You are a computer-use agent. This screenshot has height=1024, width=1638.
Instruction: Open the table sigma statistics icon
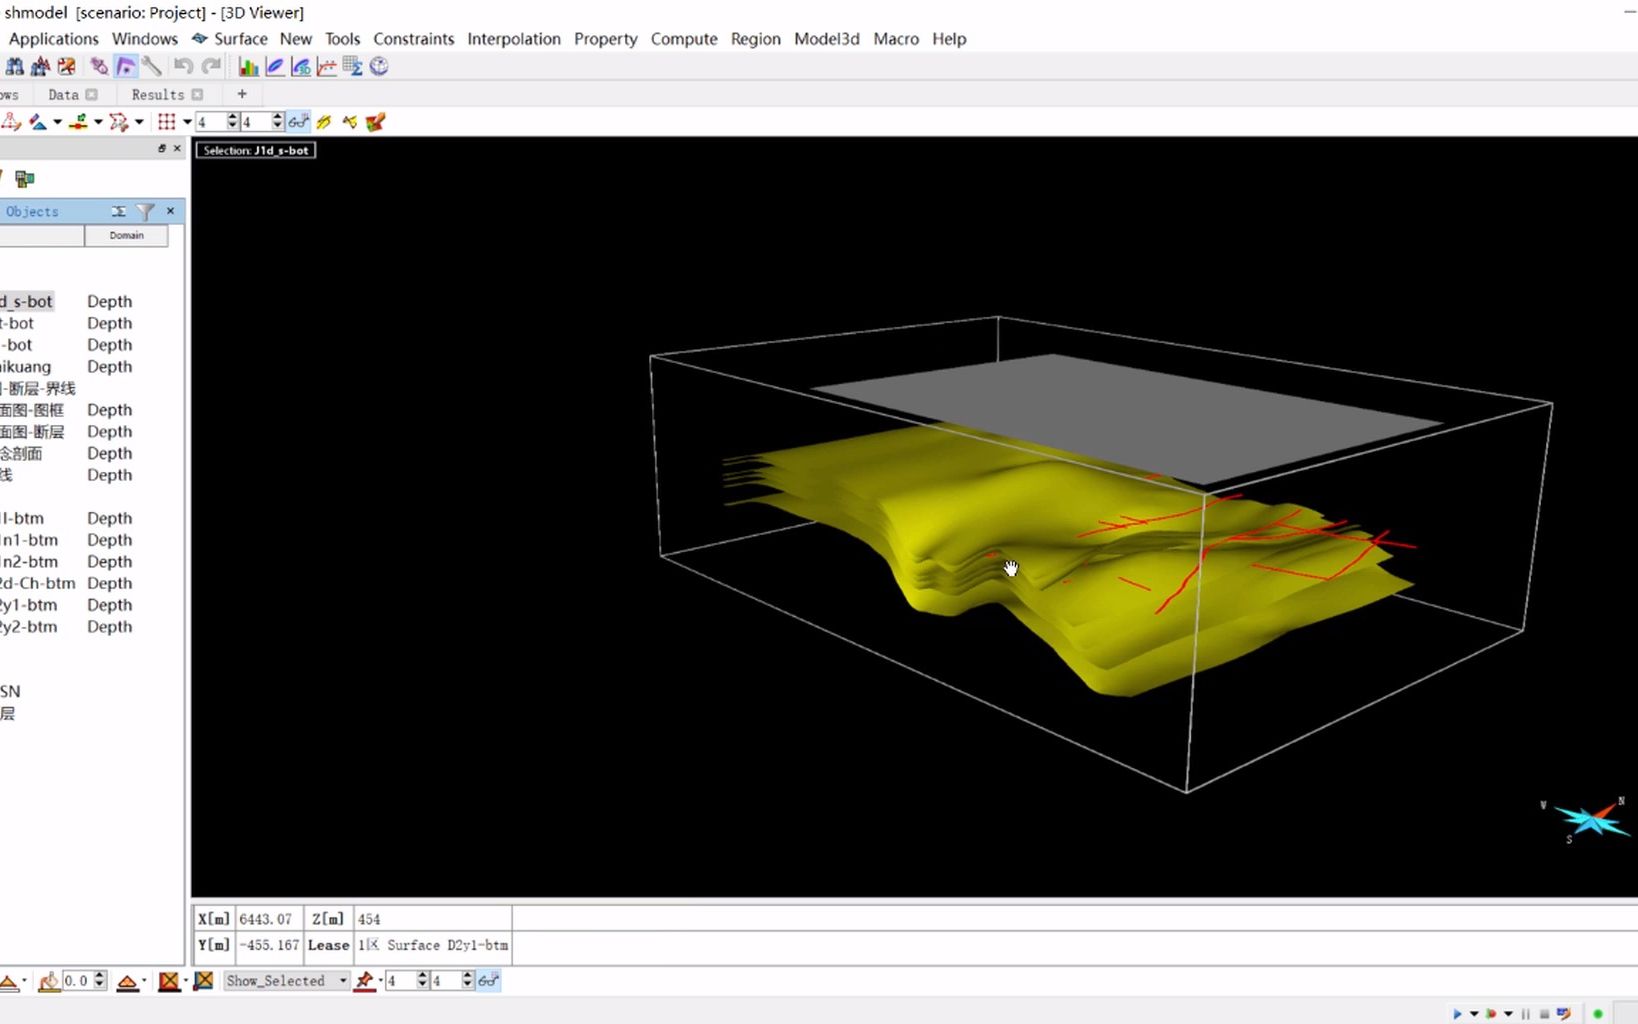pyautogui.click(x=352, y=67)
